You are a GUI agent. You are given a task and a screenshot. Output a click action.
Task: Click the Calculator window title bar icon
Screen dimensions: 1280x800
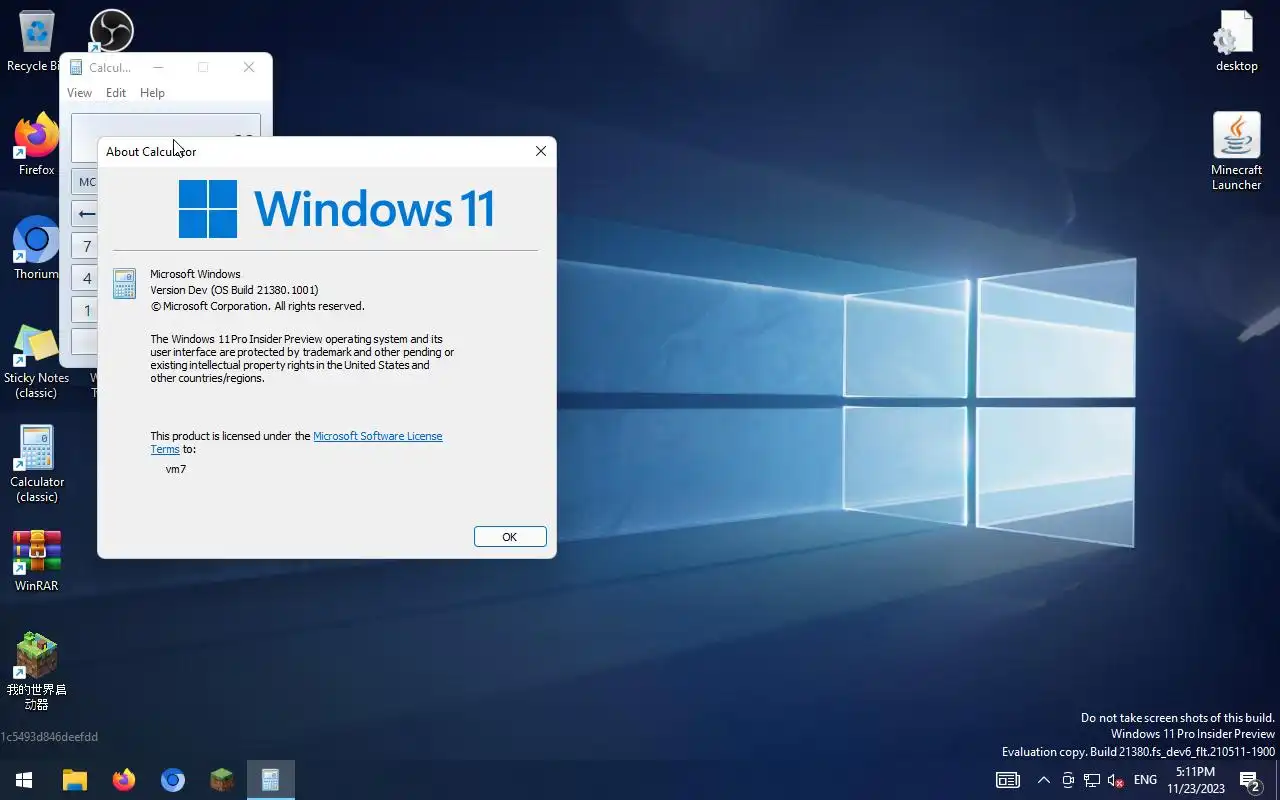pos(76,67)
